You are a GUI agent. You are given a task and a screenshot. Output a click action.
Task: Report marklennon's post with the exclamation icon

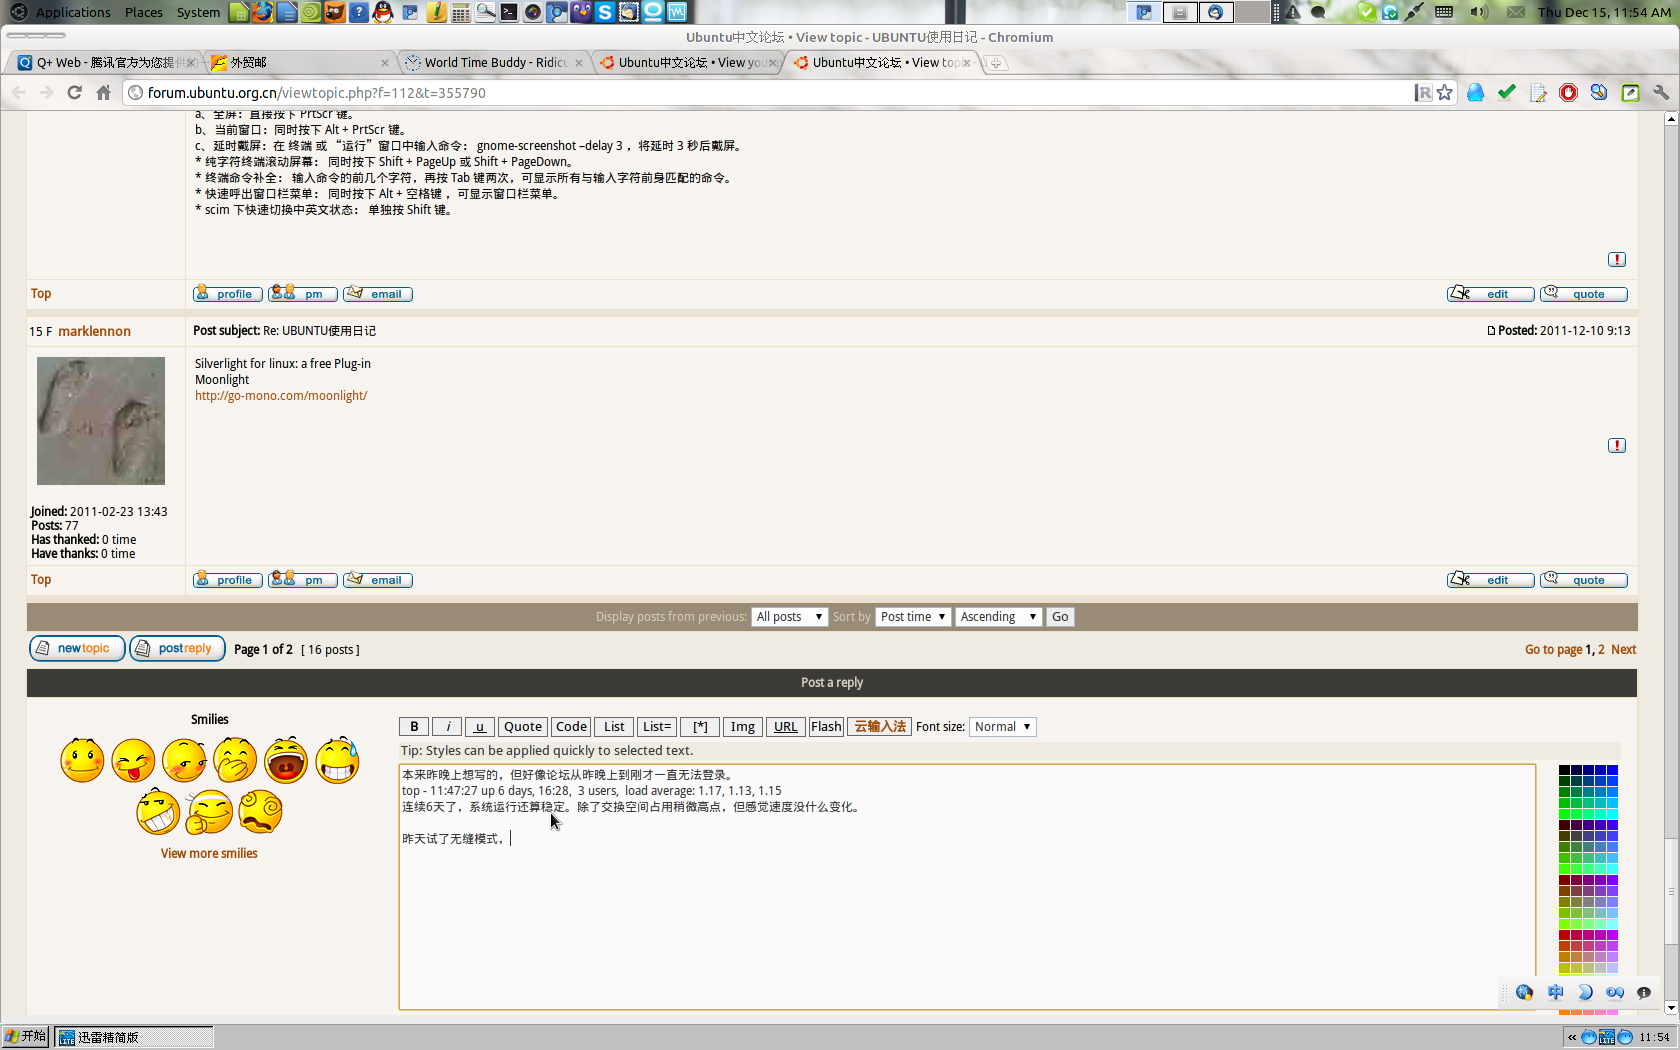(1616, 445)
